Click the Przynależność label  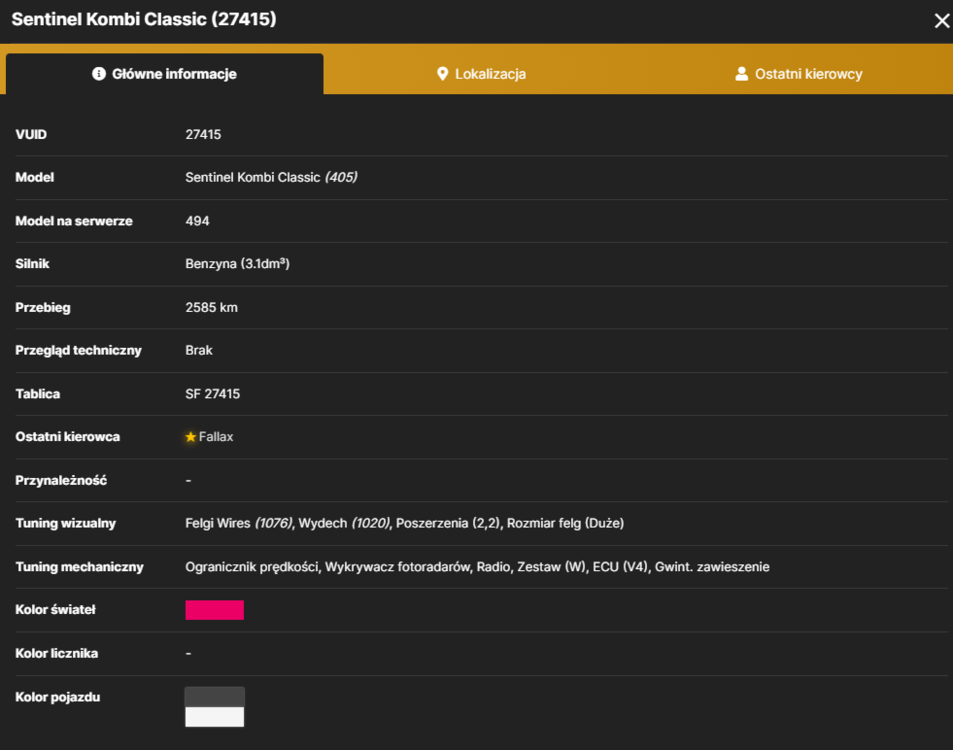pyautogui.click(x=61, y=481)
